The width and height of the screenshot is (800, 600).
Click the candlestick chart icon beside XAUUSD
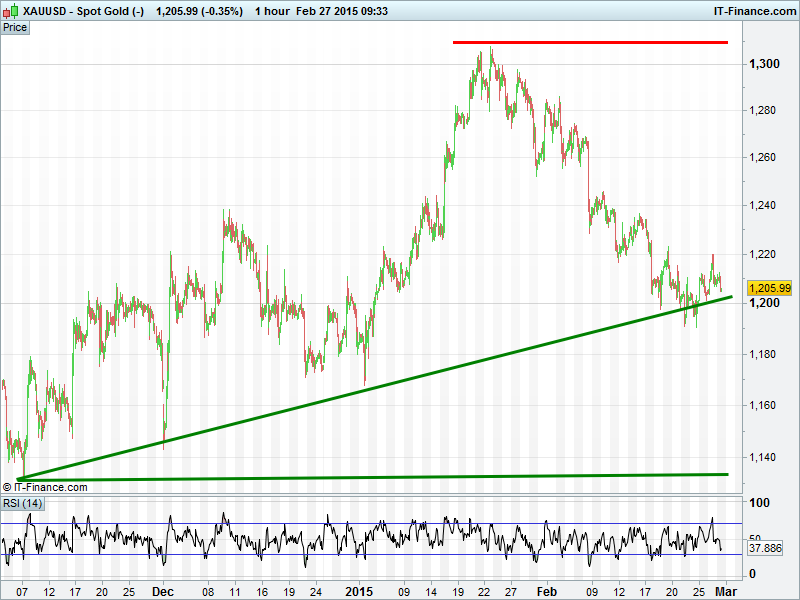click(x=11, y=11)
